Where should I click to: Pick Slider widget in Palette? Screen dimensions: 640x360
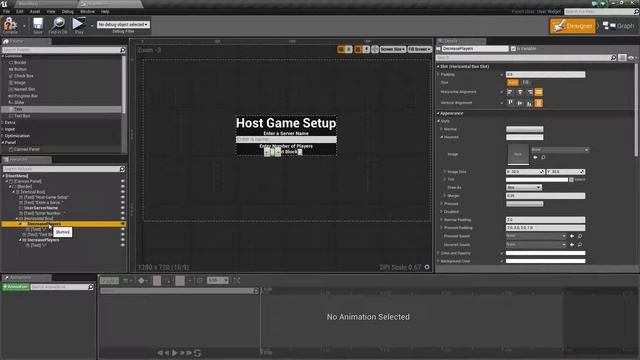pos(19,102)
